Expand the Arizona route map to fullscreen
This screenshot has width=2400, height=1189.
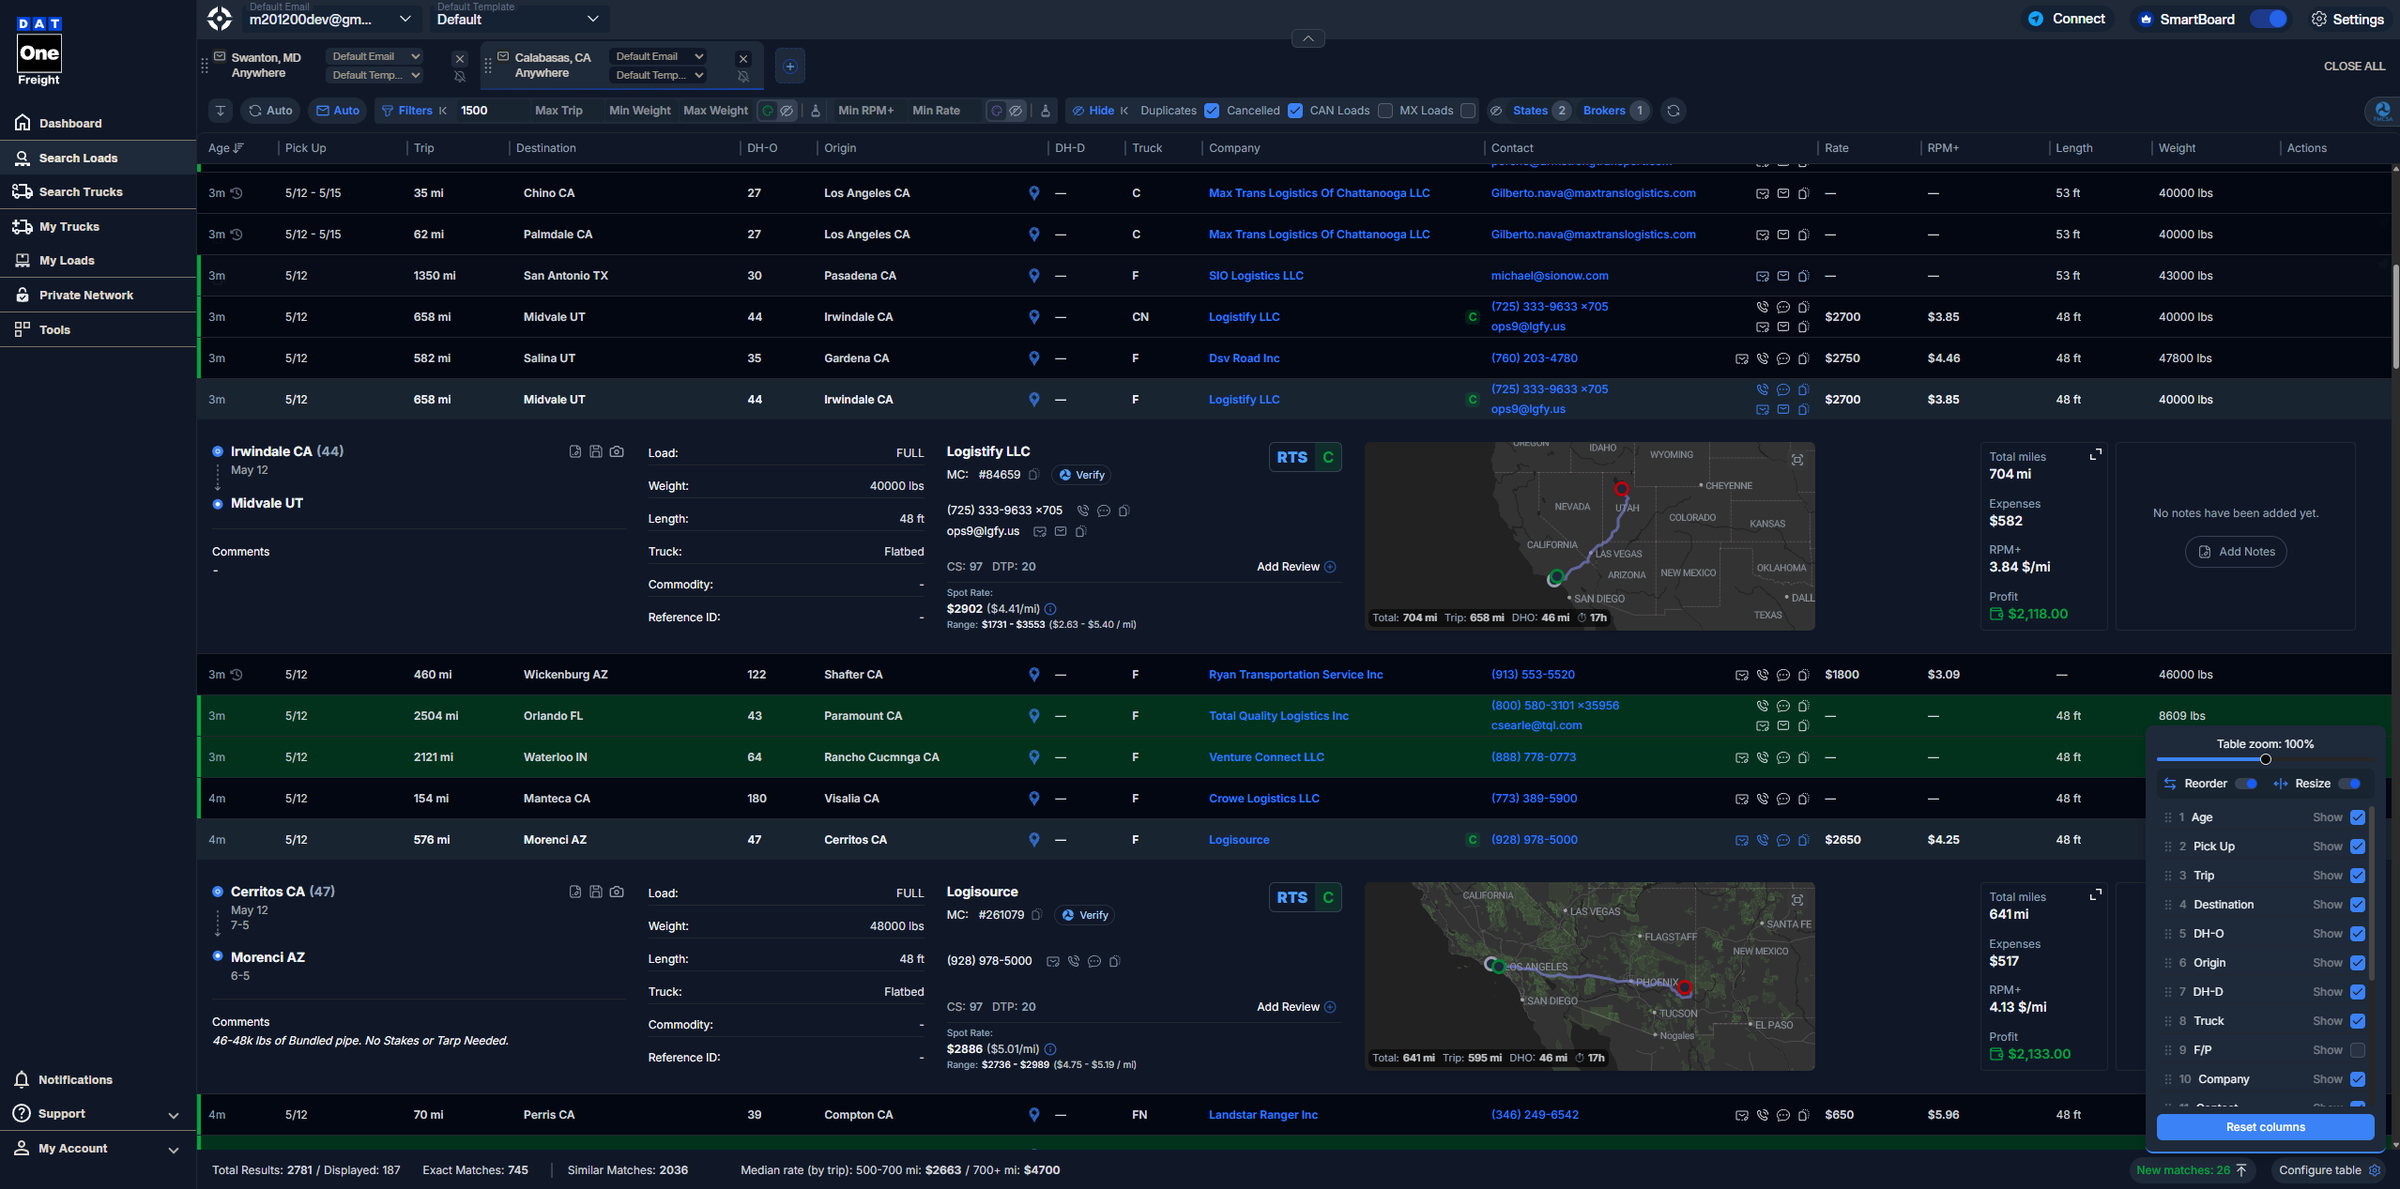(1797, 900)
